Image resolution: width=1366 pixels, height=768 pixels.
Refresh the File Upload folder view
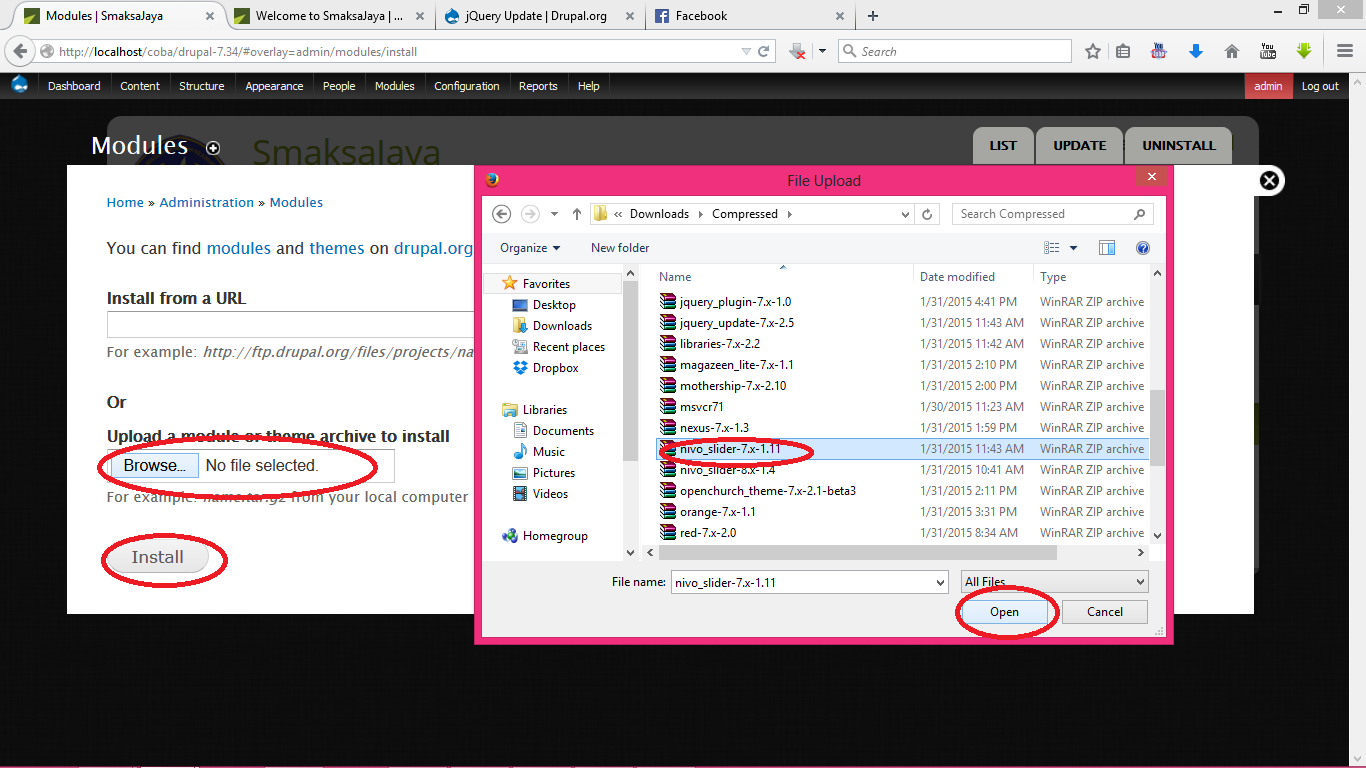(x=927, y=214)
